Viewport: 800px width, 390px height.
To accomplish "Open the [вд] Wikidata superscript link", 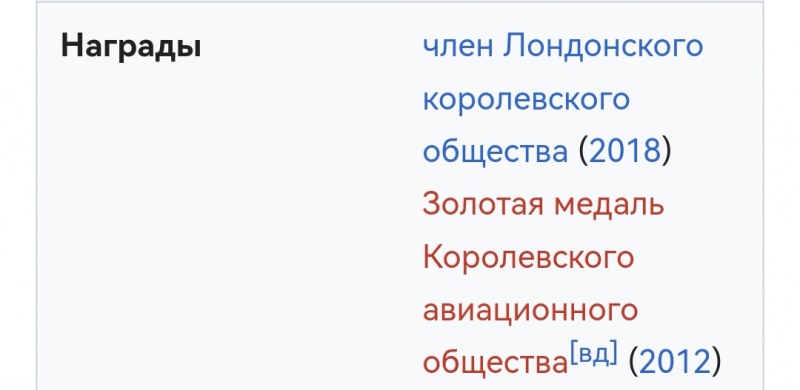I will pos(594,353).
